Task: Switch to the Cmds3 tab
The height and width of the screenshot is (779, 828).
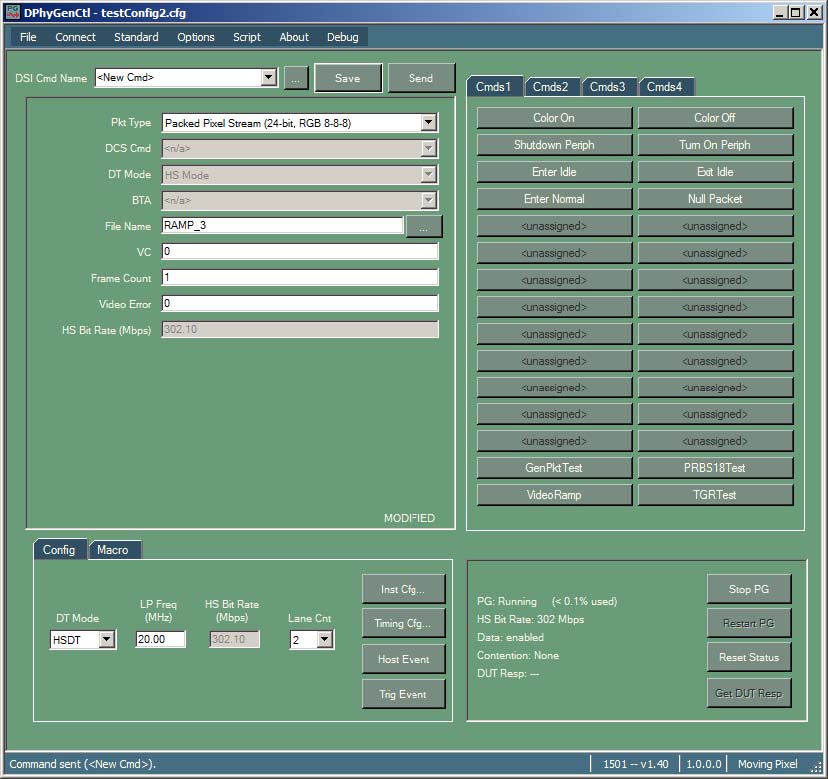Action: (x=608, y=87)
